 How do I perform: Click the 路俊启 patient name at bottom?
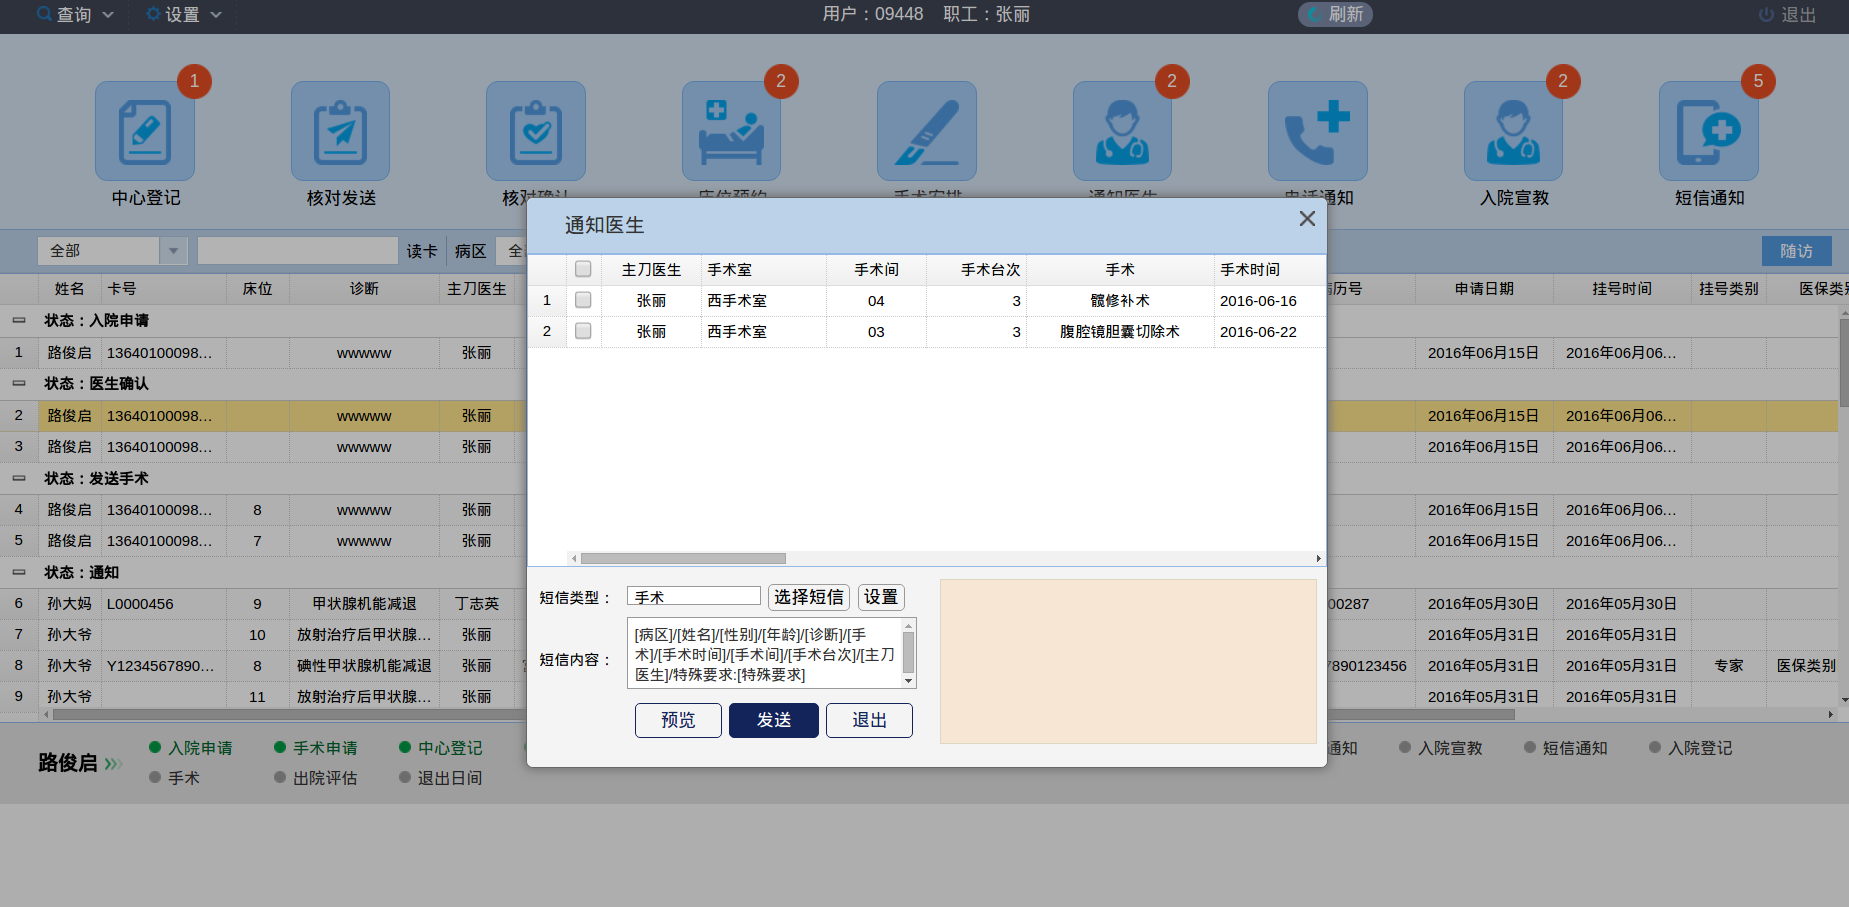68,763
